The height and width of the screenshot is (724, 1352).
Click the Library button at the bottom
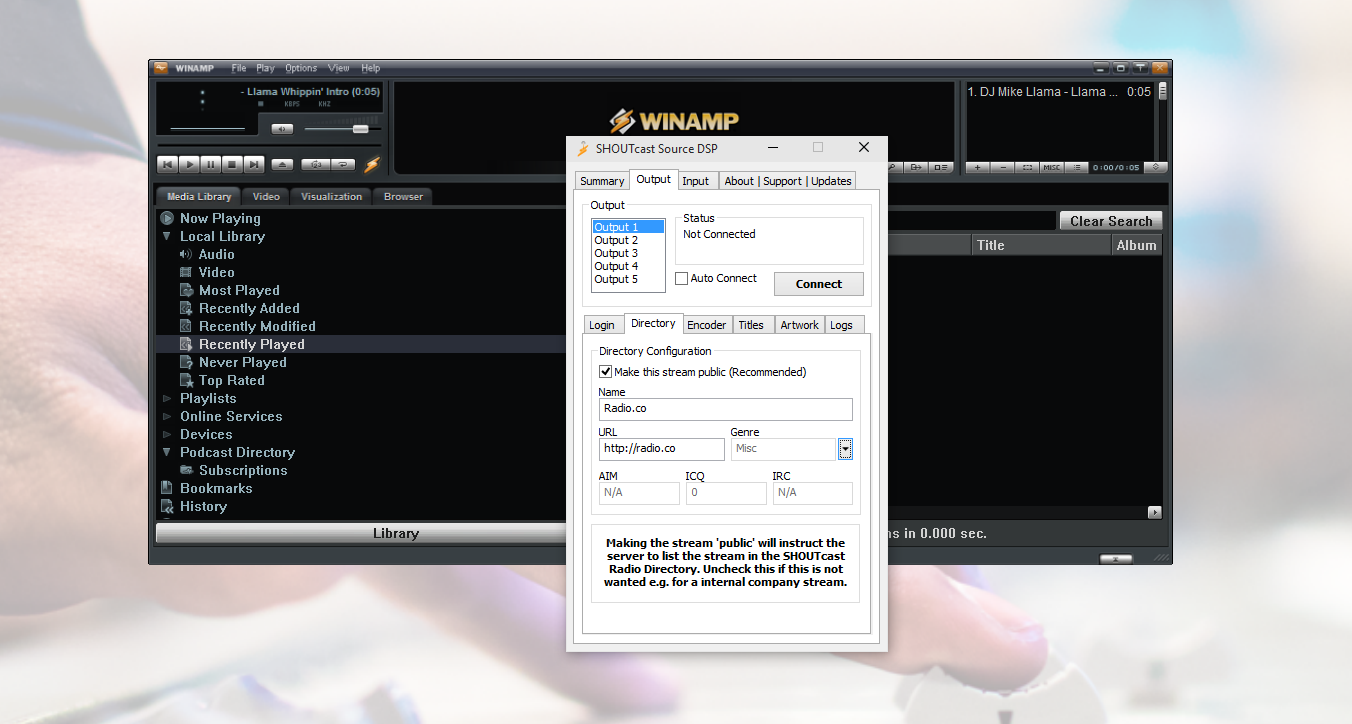[363, 533]
